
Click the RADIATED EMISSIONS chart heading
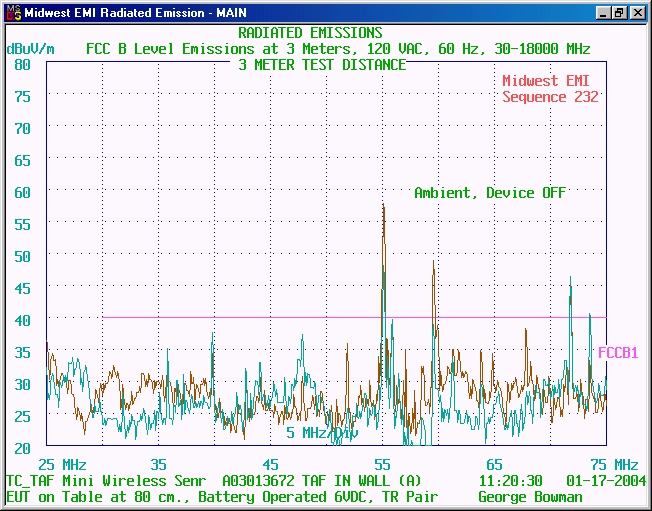[310, 33]
